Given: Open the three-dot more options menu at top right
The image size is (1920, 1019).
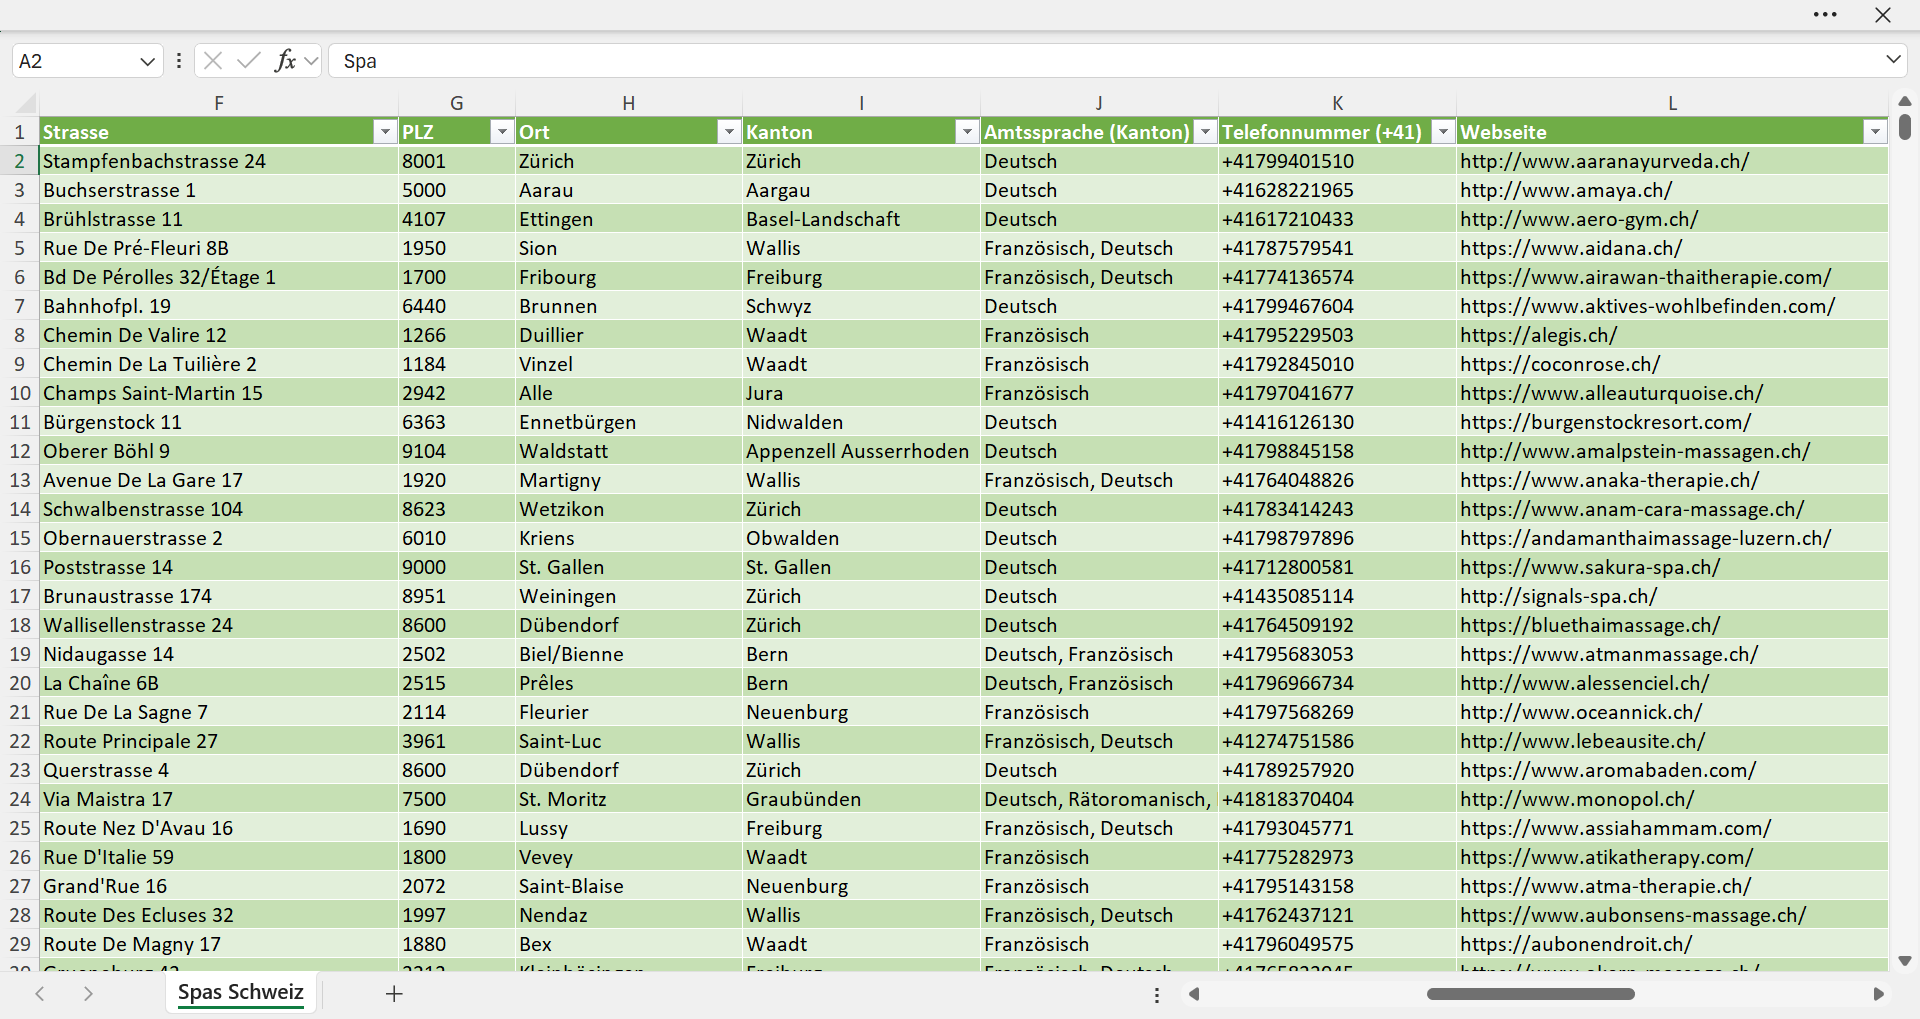Looking at the screenshot, I should (x=1825, y=15).
